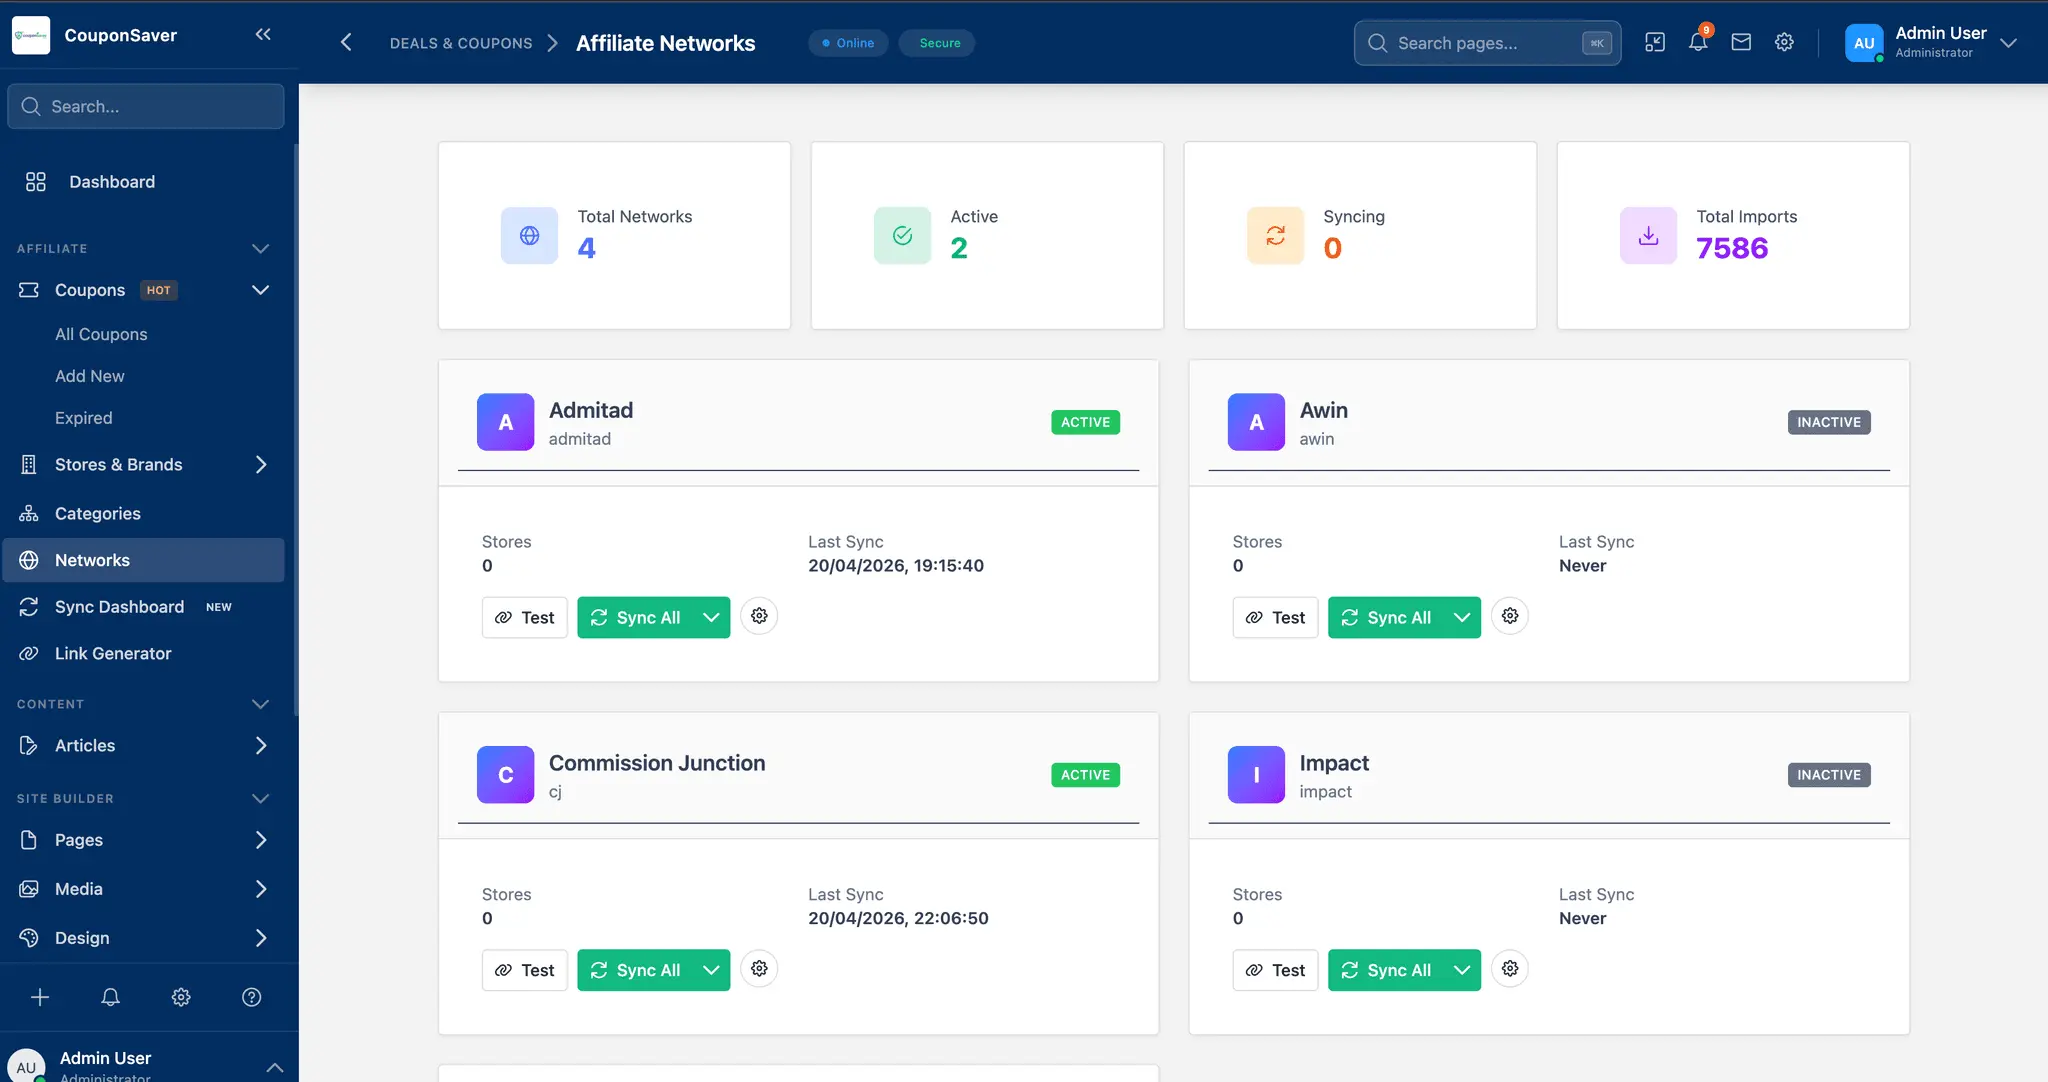Expand the Pages submenu
Image resolution: width=2048 pixels, height=1082 pixels.
(x=261, y=840)
